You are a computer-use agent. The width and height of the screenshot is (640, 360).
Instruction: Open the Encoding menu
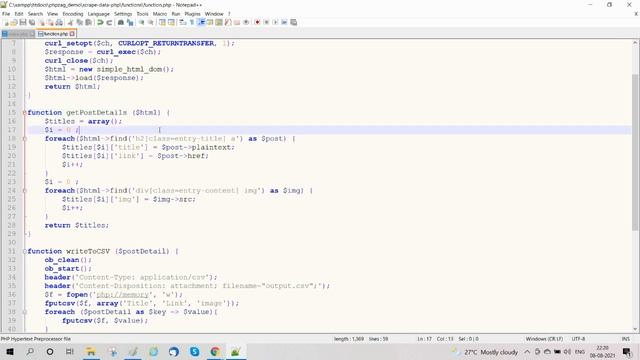coord(73,13)
